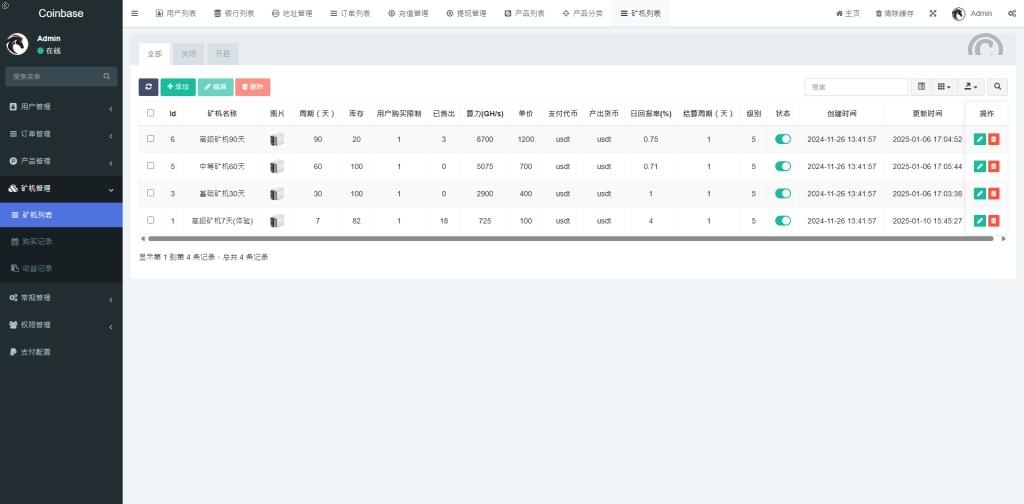The height and width of the screenshot is (504, 1024).
Task: Click the green 添加 button
Action: (x=178, y=87)
